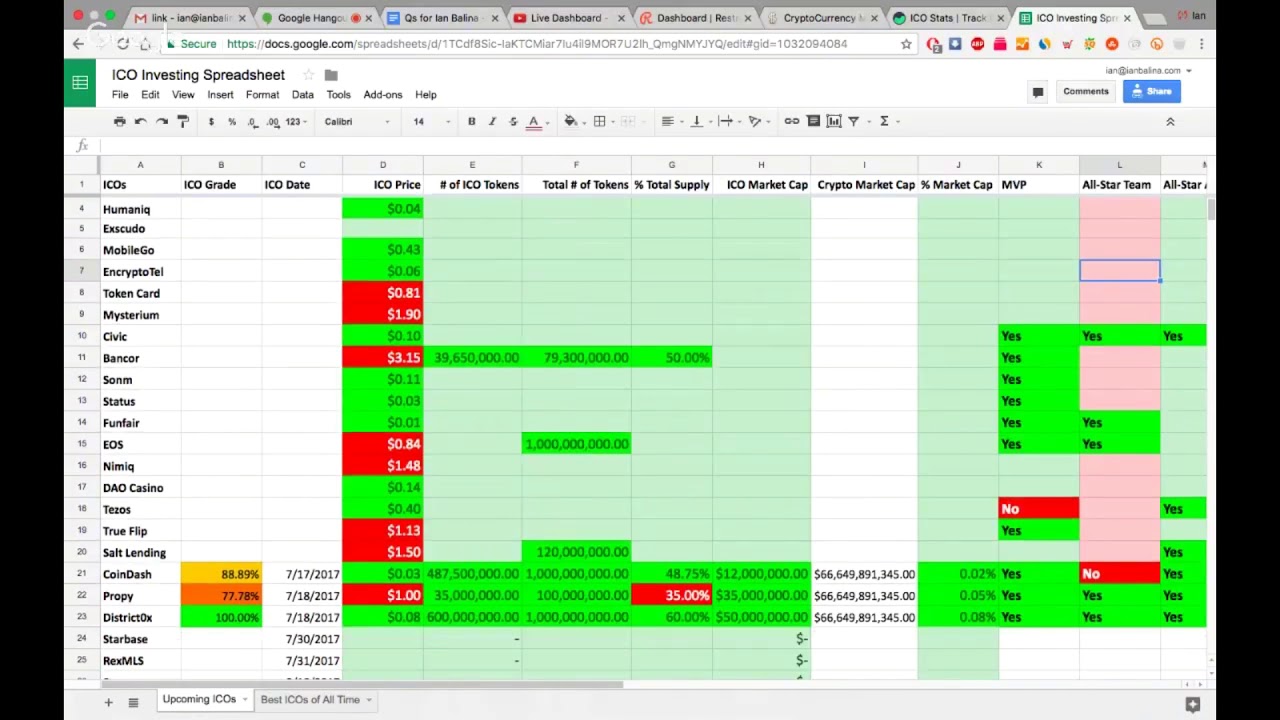This screenshot has height=720, width=1280.
Task: Open the ian@ianbalina.com account dropdown
Action: [x=1148, y=71]
